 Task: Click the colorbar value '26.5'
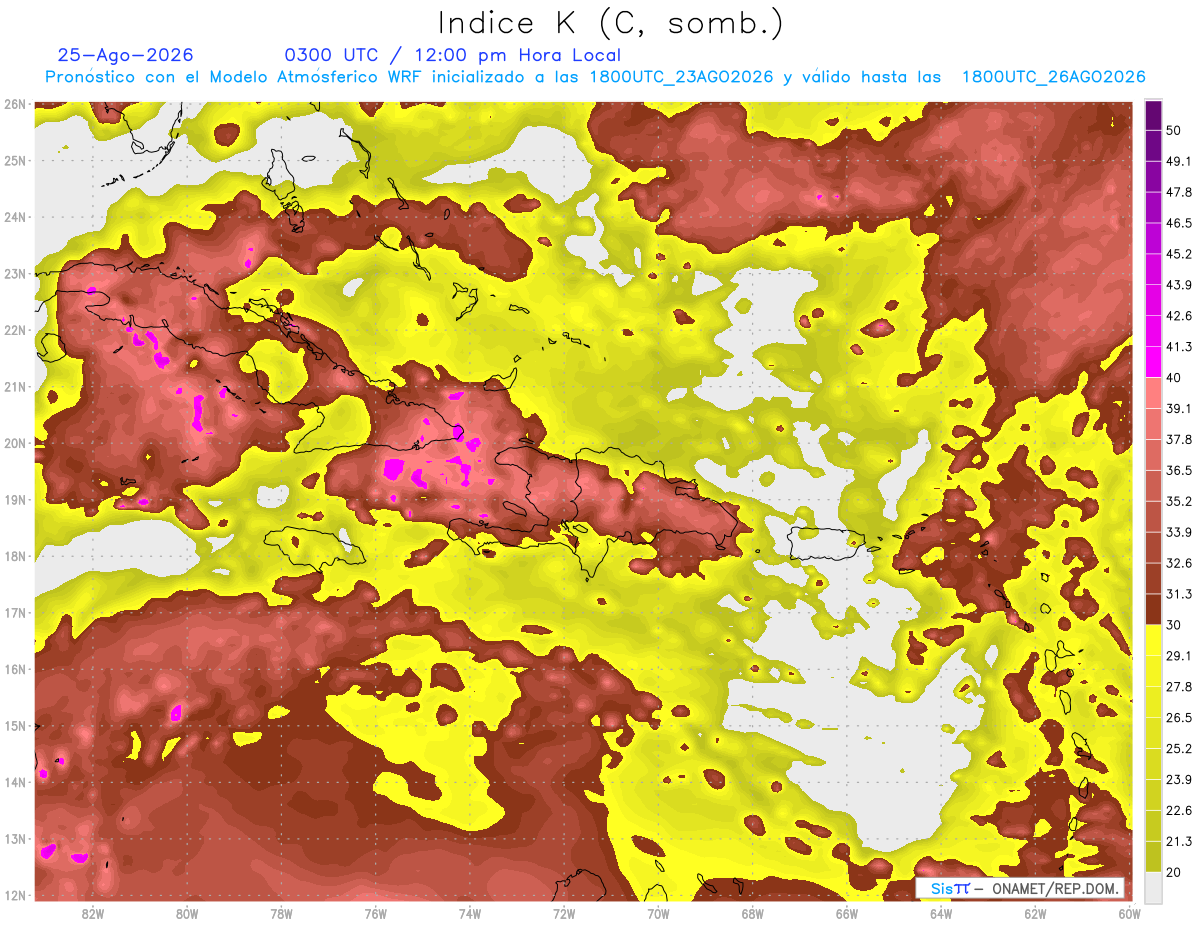(1179, 718)
